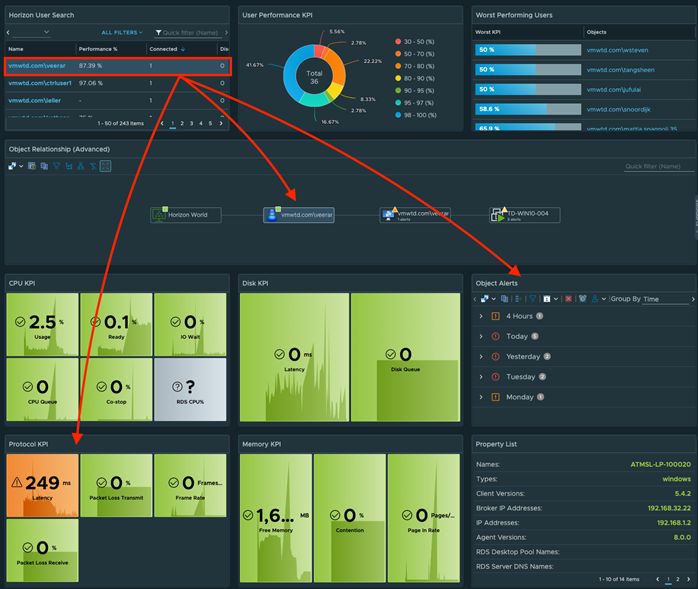Go to next page of Property List

[688, 579]
